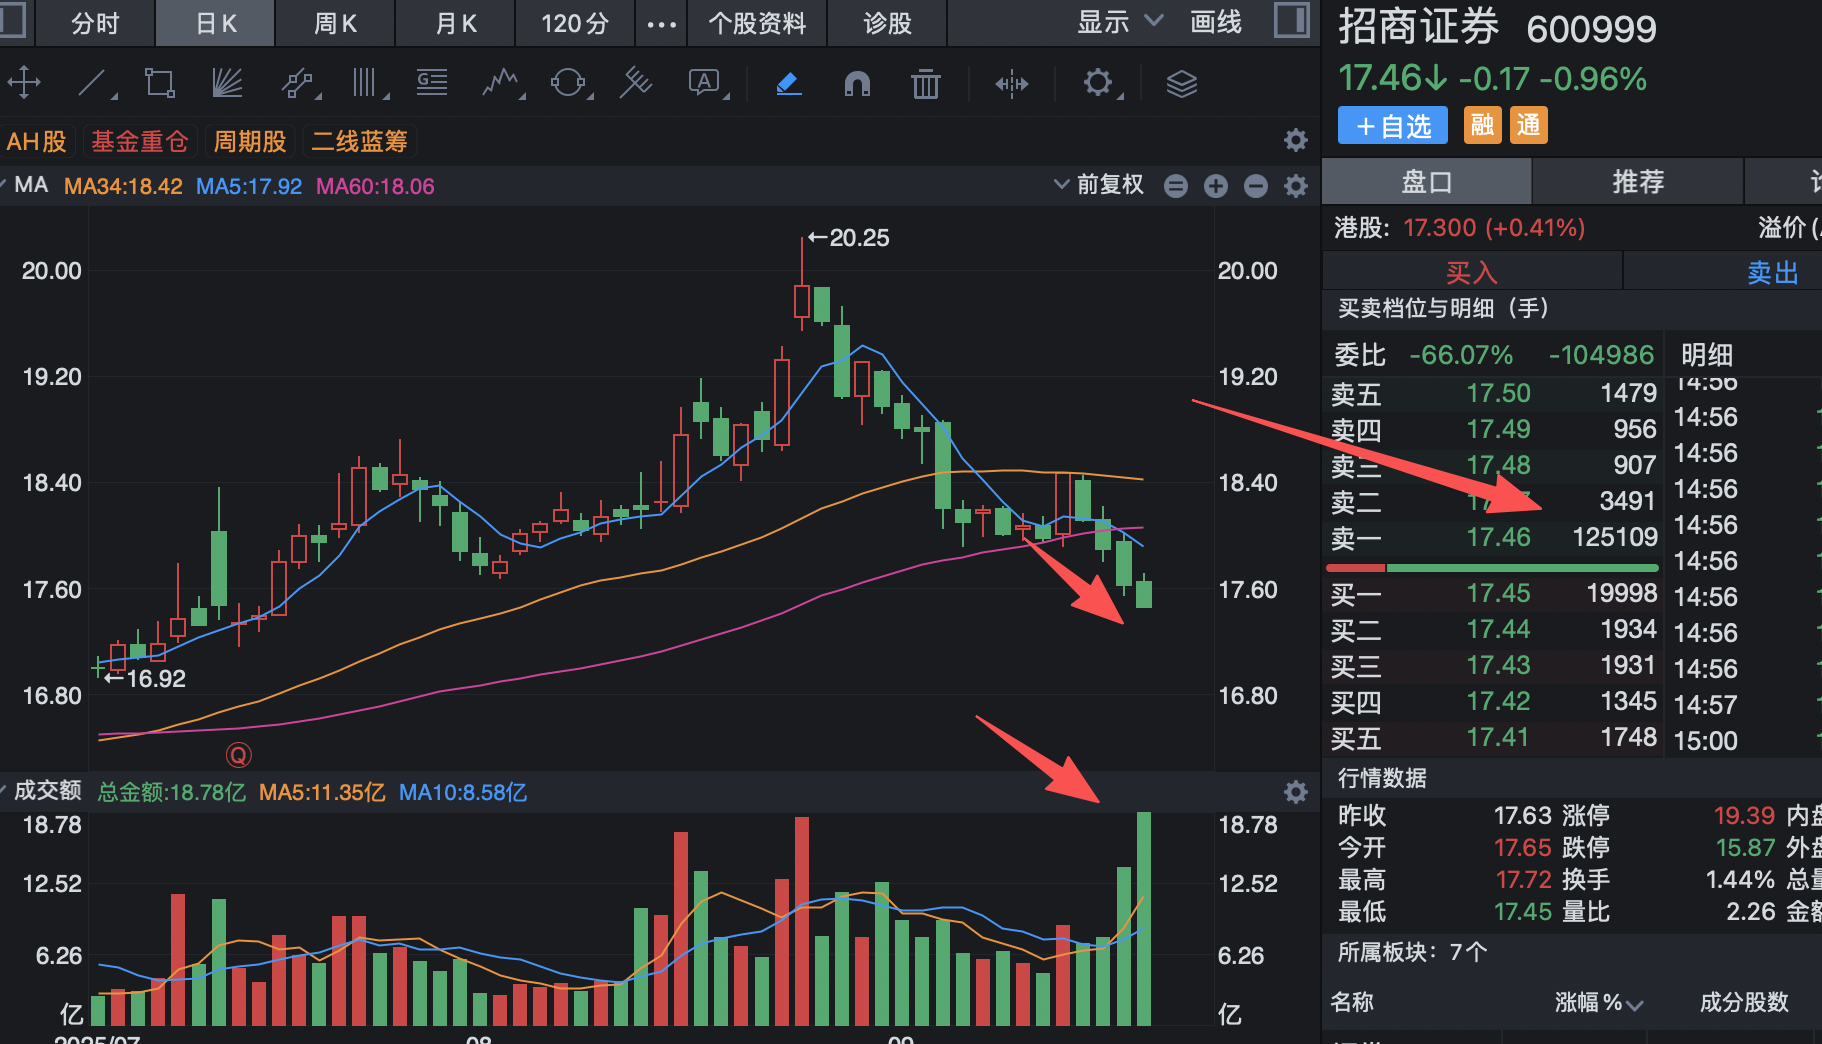
Task: Click plus icon in MA indicator bar
Action: (x=1216, y=186)
